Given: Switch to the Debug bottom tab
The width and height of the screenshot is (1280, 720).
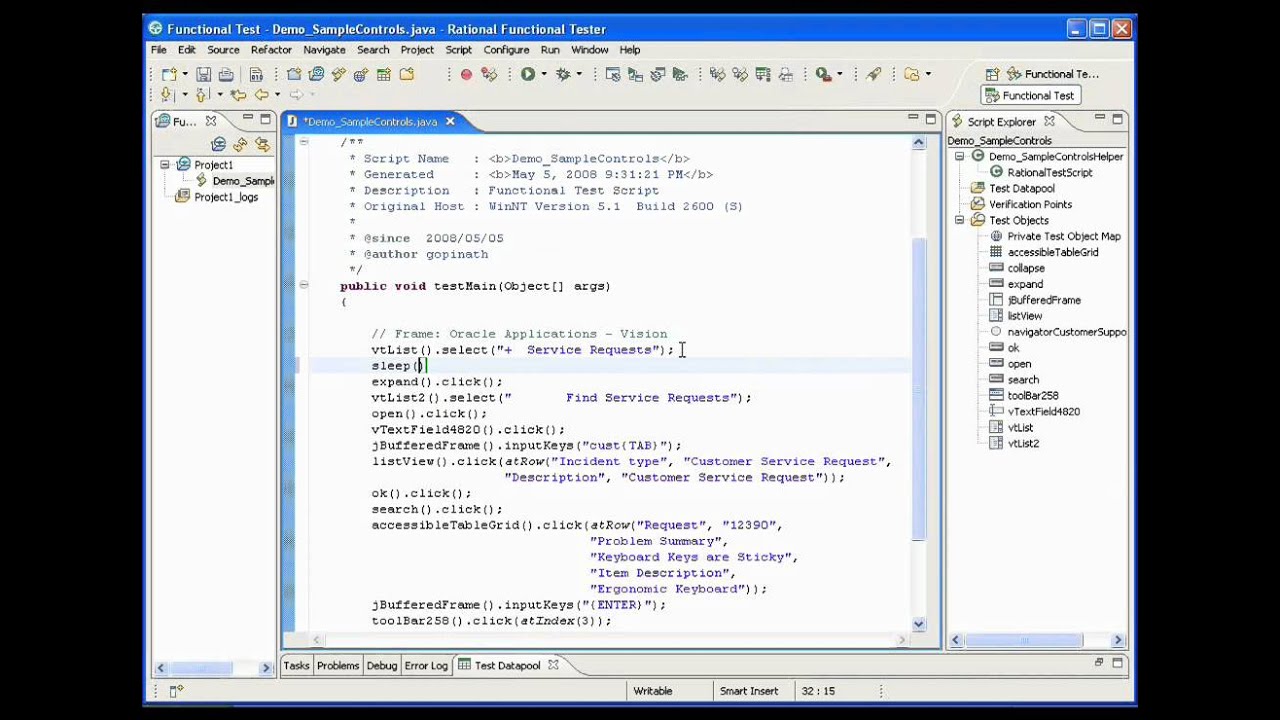Looking at the screenshot, I should 382,666.
